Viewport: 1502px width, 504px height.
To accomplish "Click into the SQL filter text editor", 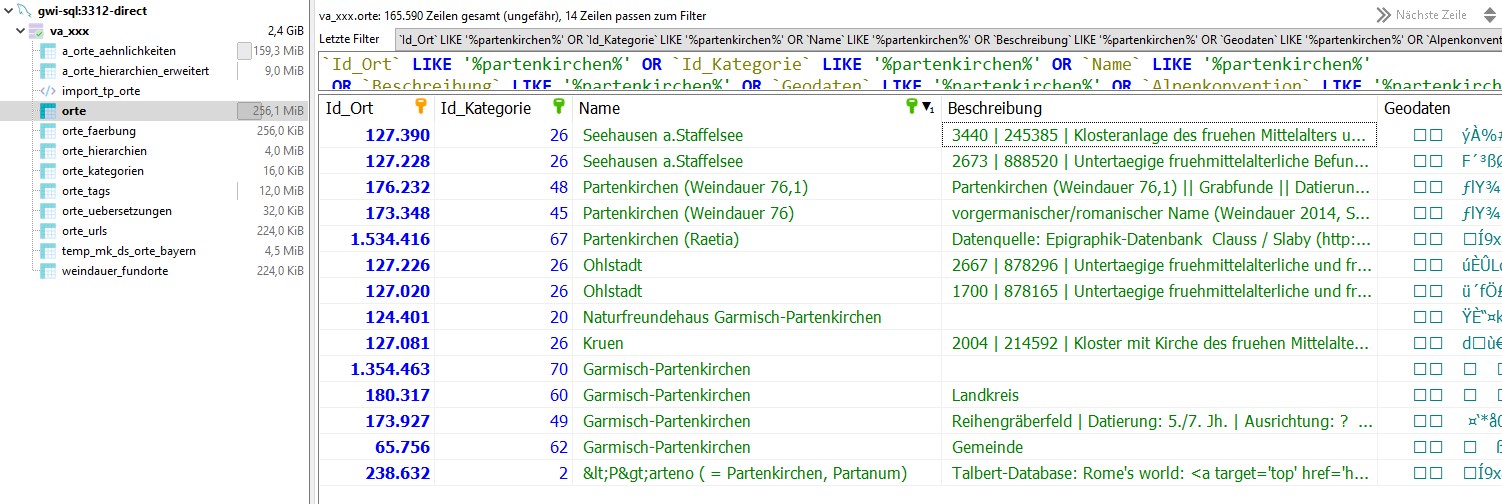I will [900, 73].
